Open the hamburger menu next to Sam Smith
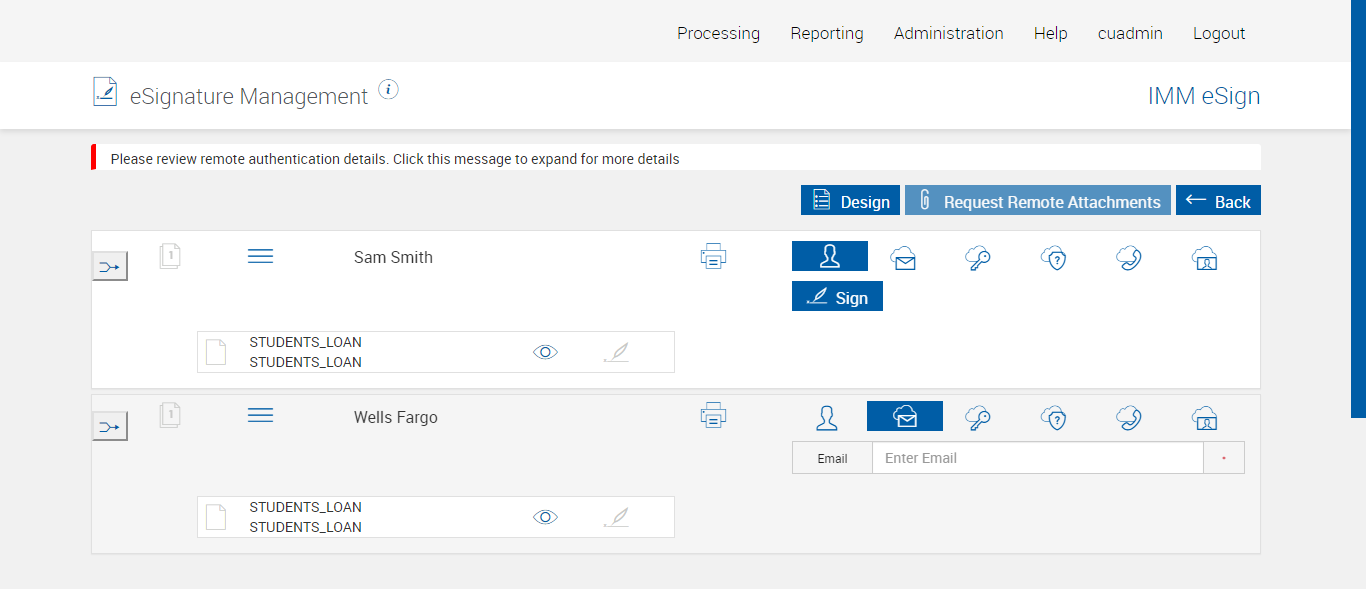Screen dimensions: 1366x589 click(x=260, y=257)
